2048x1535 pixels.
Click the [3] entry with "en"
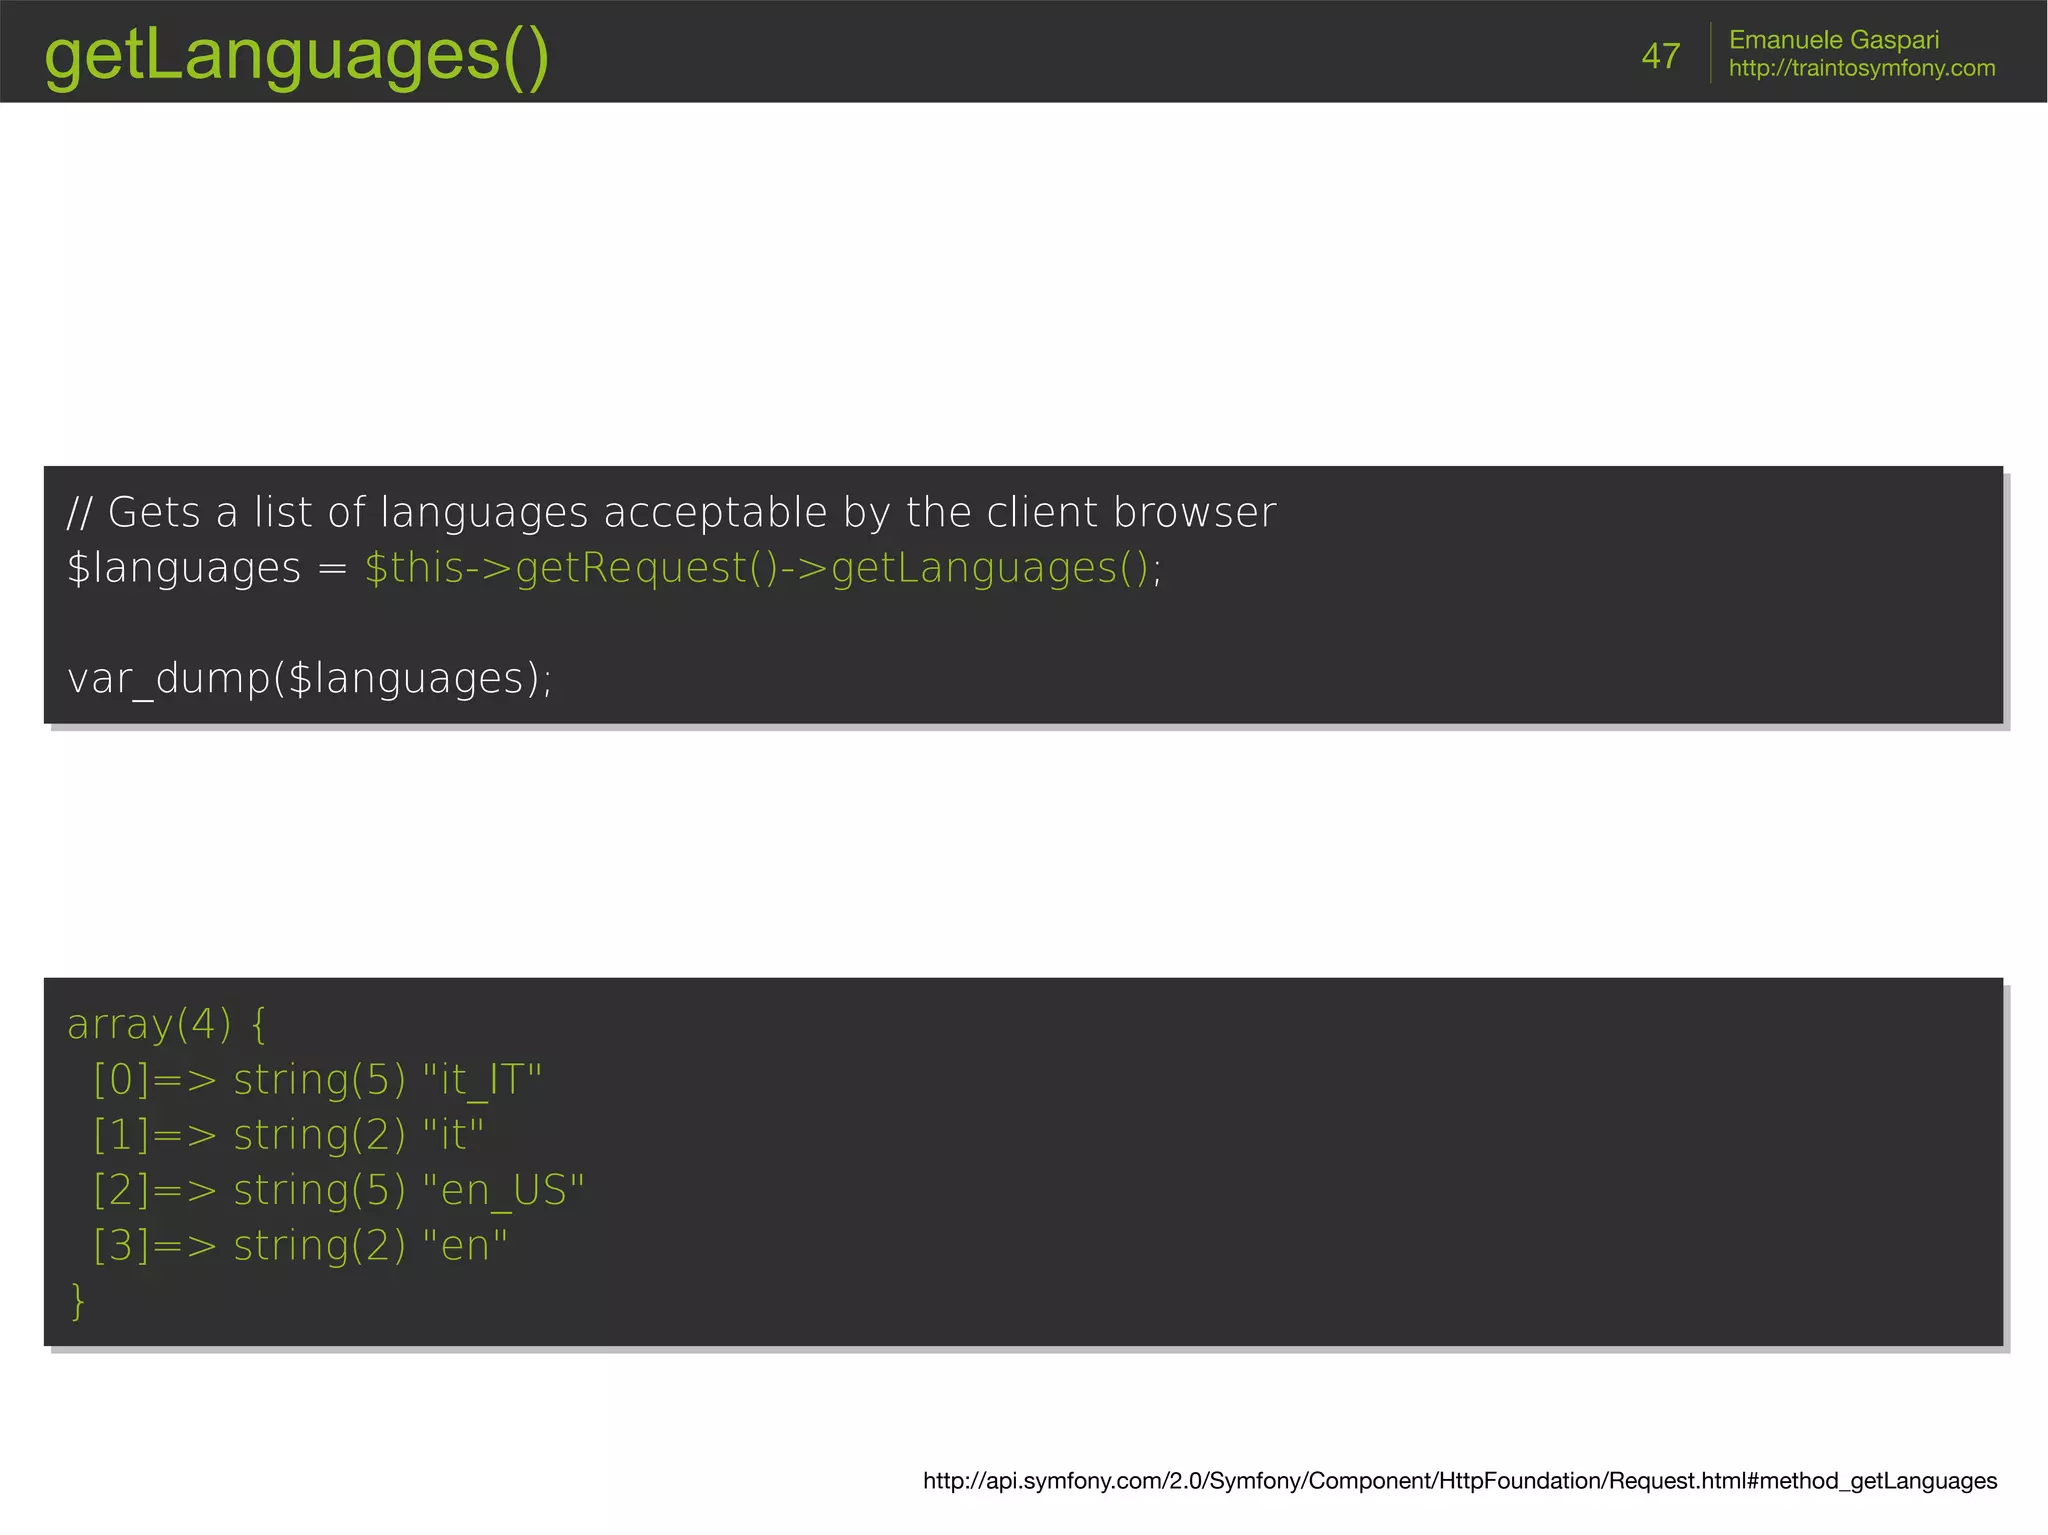point(300,1246)
